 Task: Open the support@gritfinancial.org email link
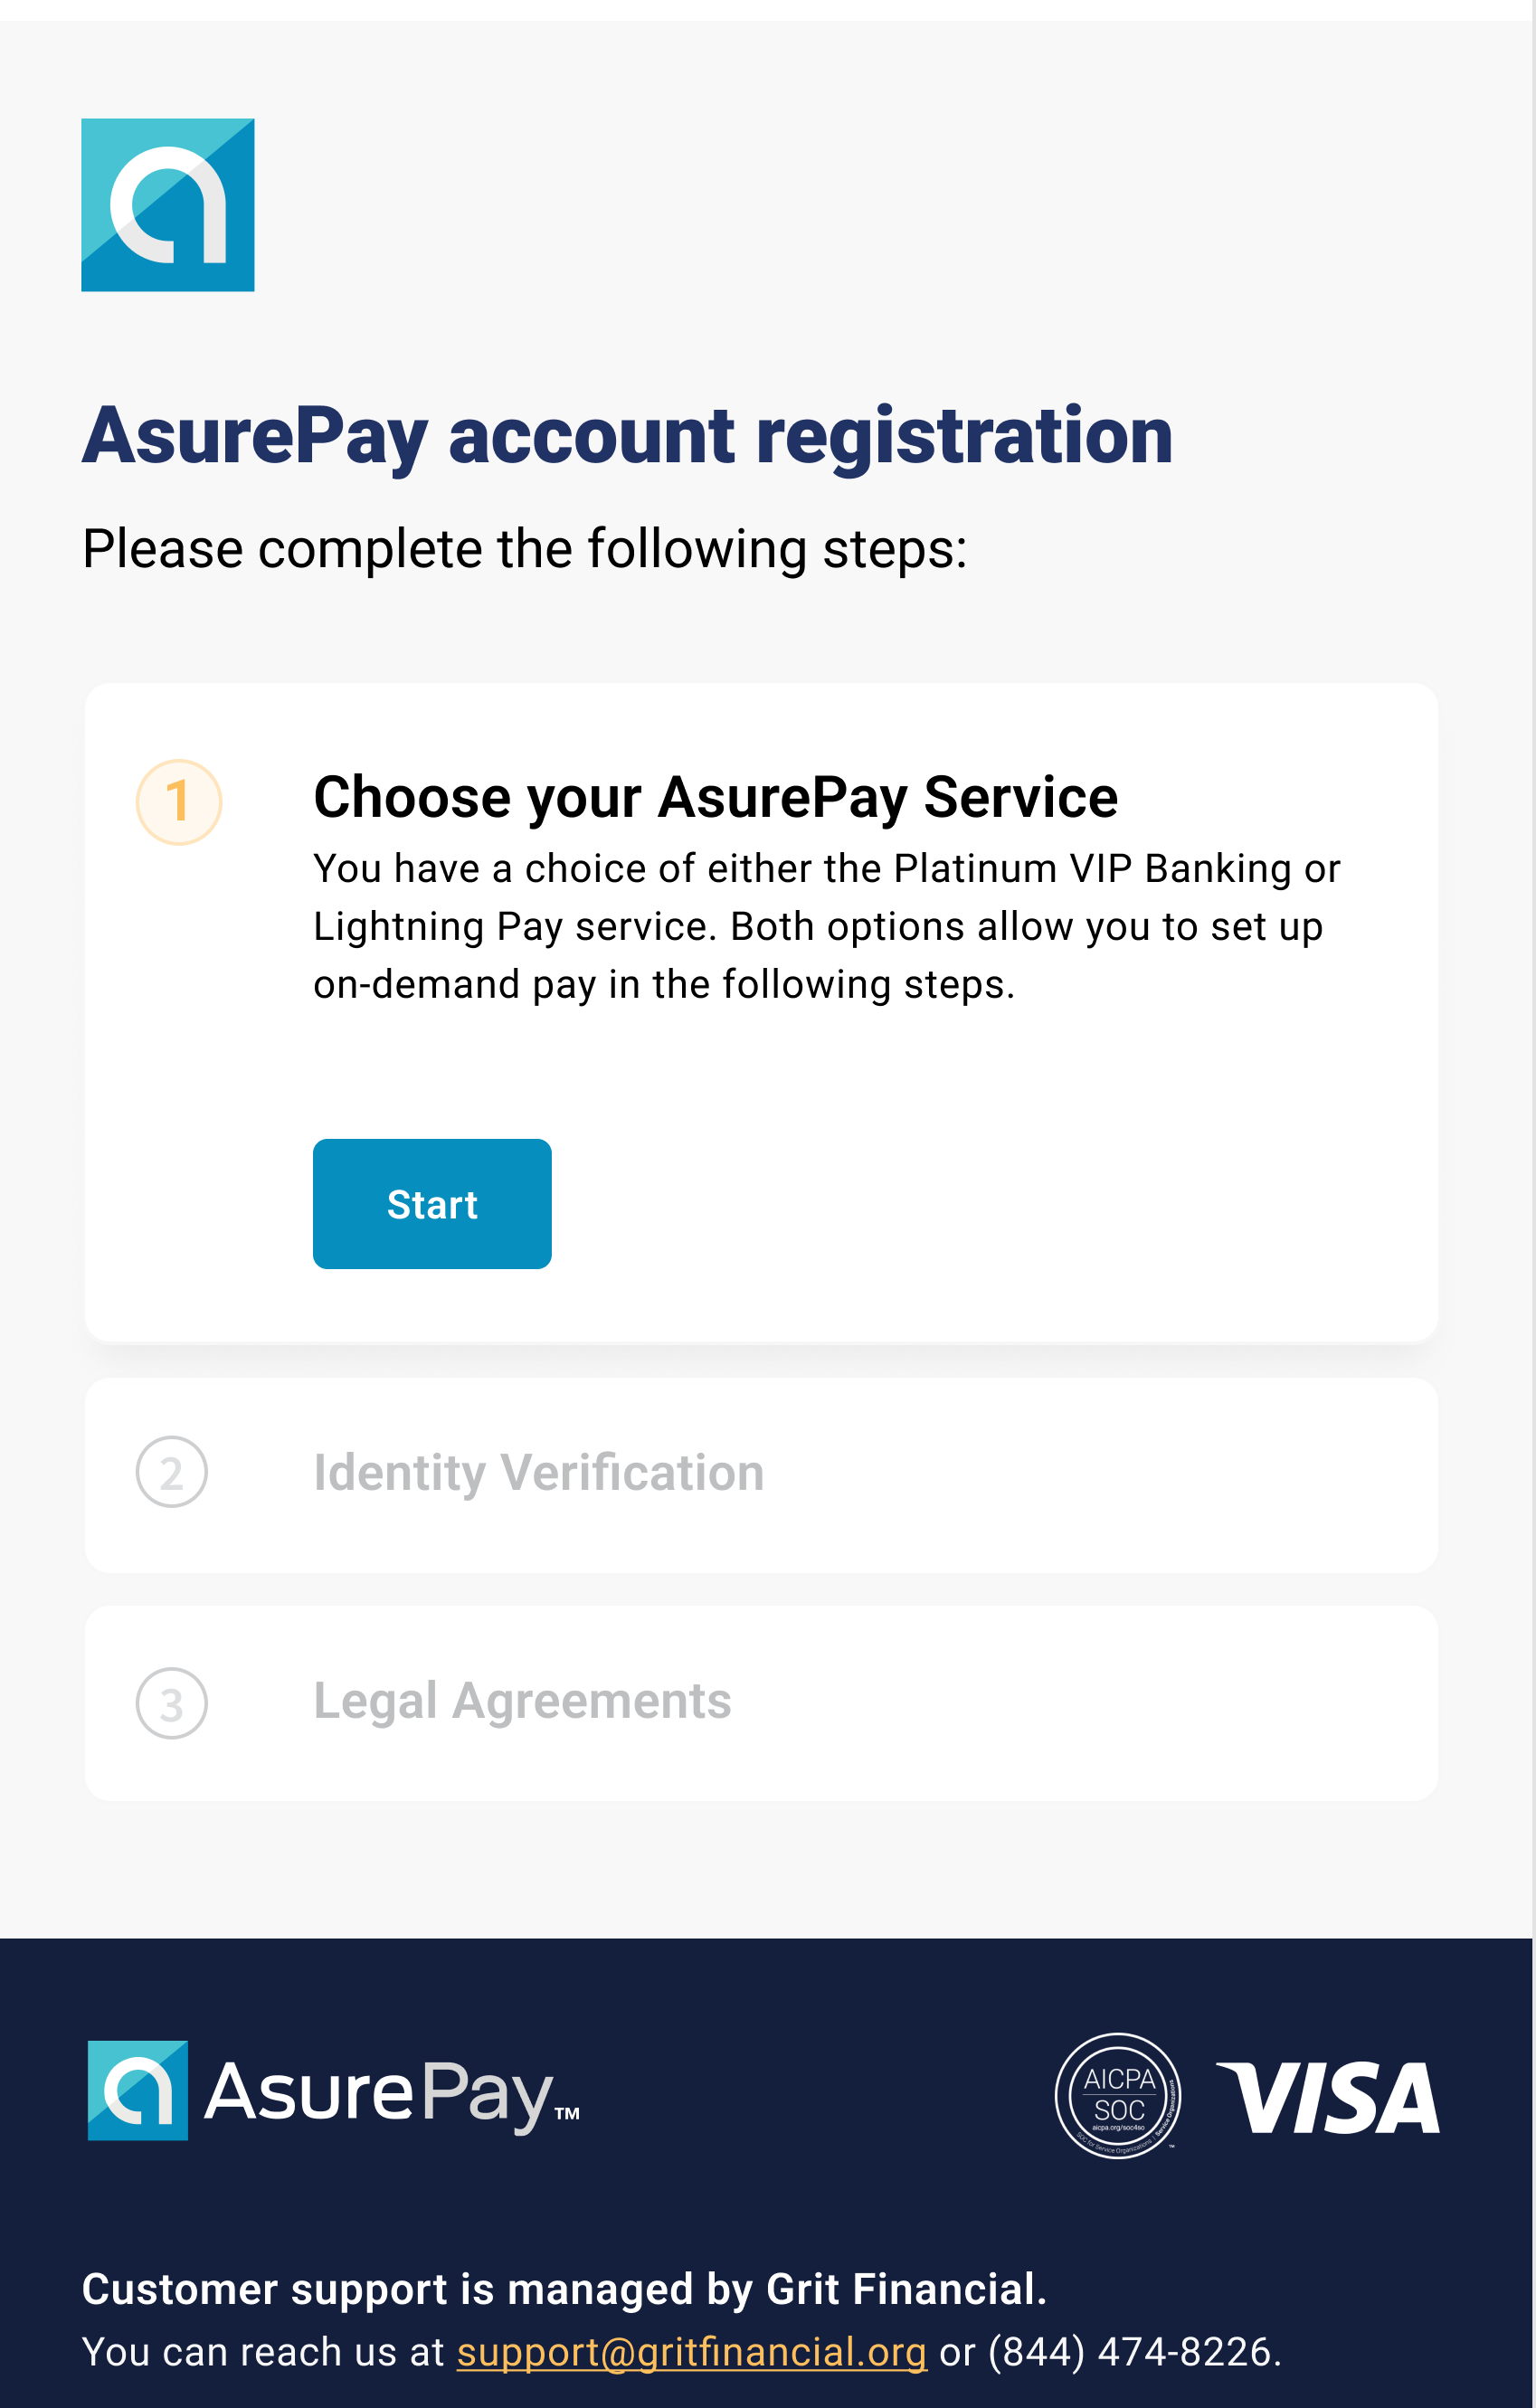[x=691, y=2352]
